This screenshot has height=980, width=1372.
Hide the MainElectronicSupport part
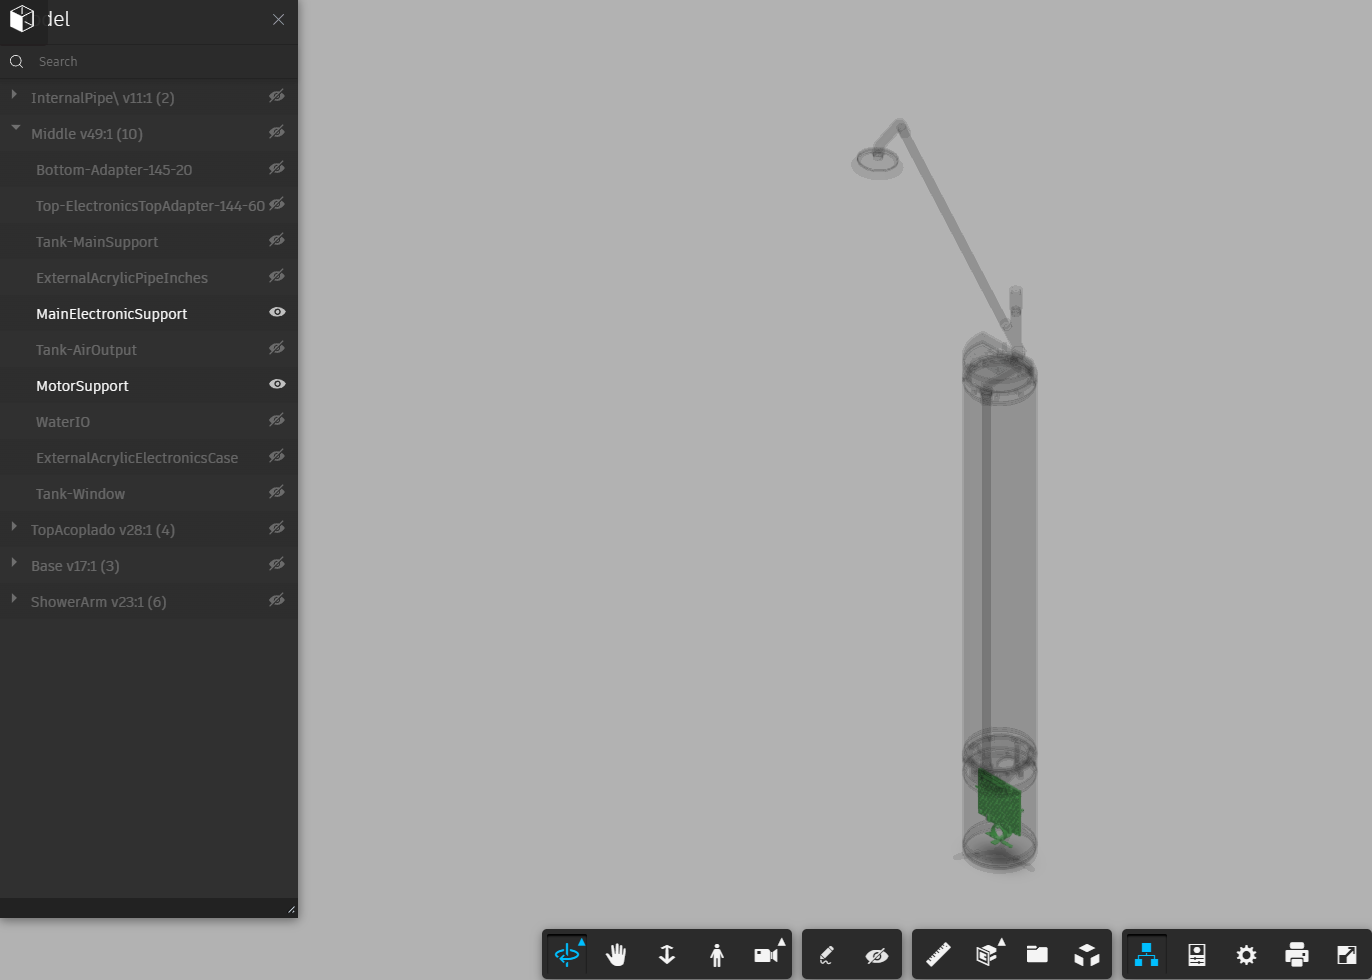tap(277, 312)
